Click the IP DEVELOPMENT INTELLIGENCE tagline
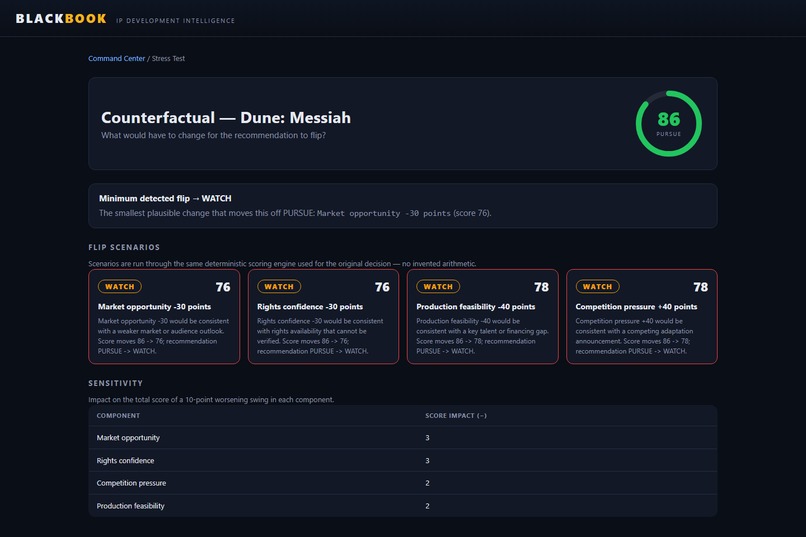This screenshot has width=806, height=537. click(x=175, y=21)
